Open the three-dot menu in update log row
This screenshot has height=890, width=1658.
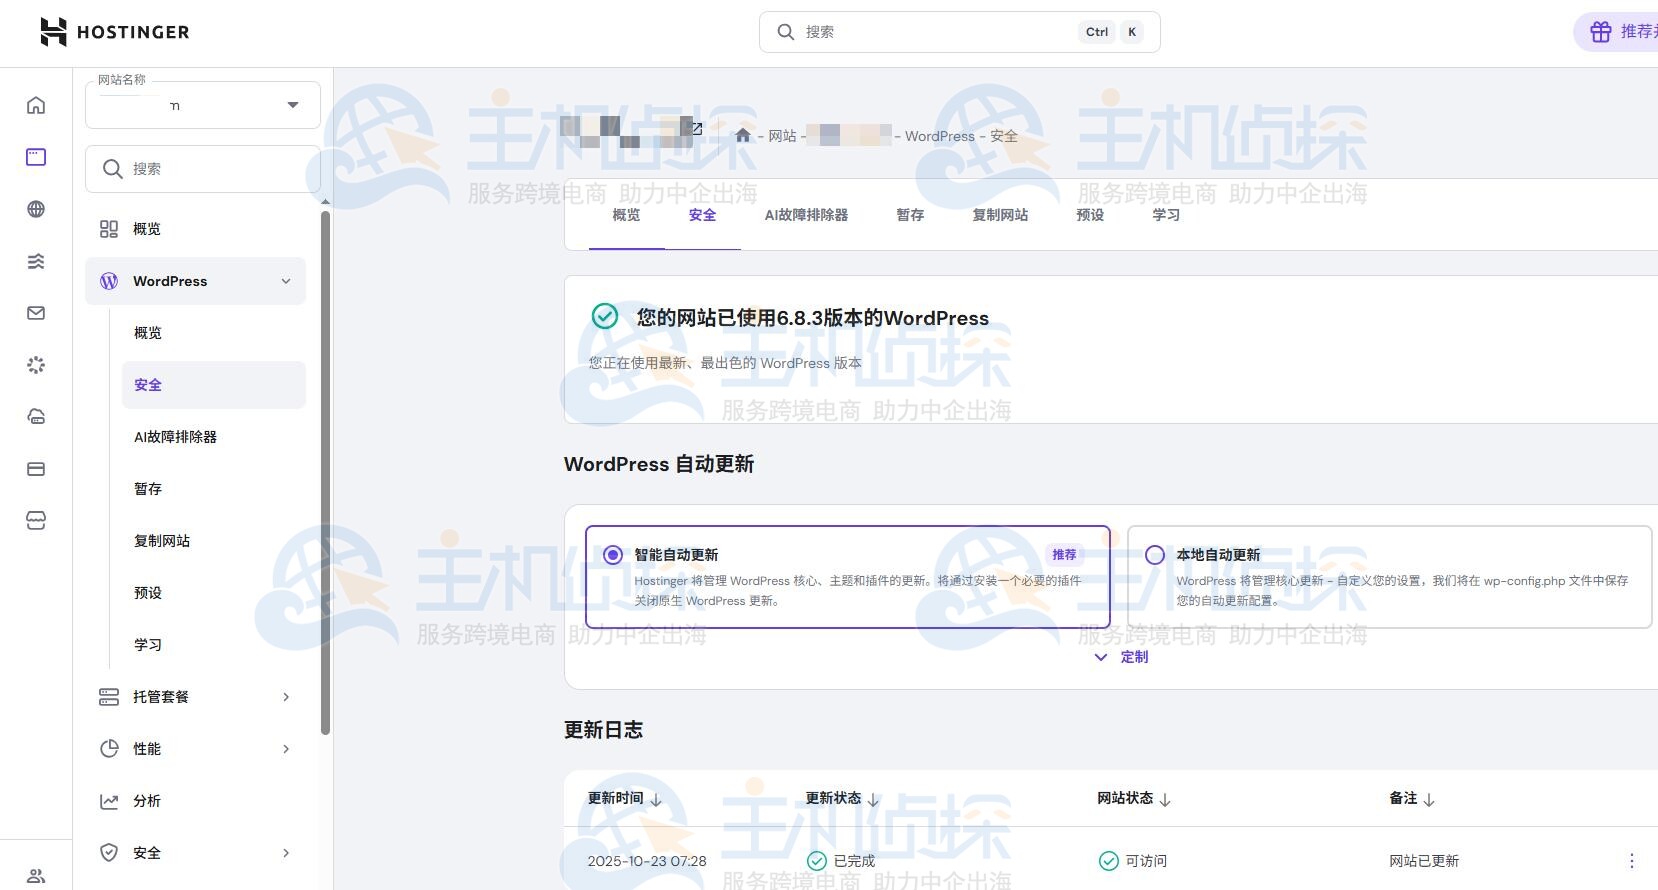tap(1631, 861)
